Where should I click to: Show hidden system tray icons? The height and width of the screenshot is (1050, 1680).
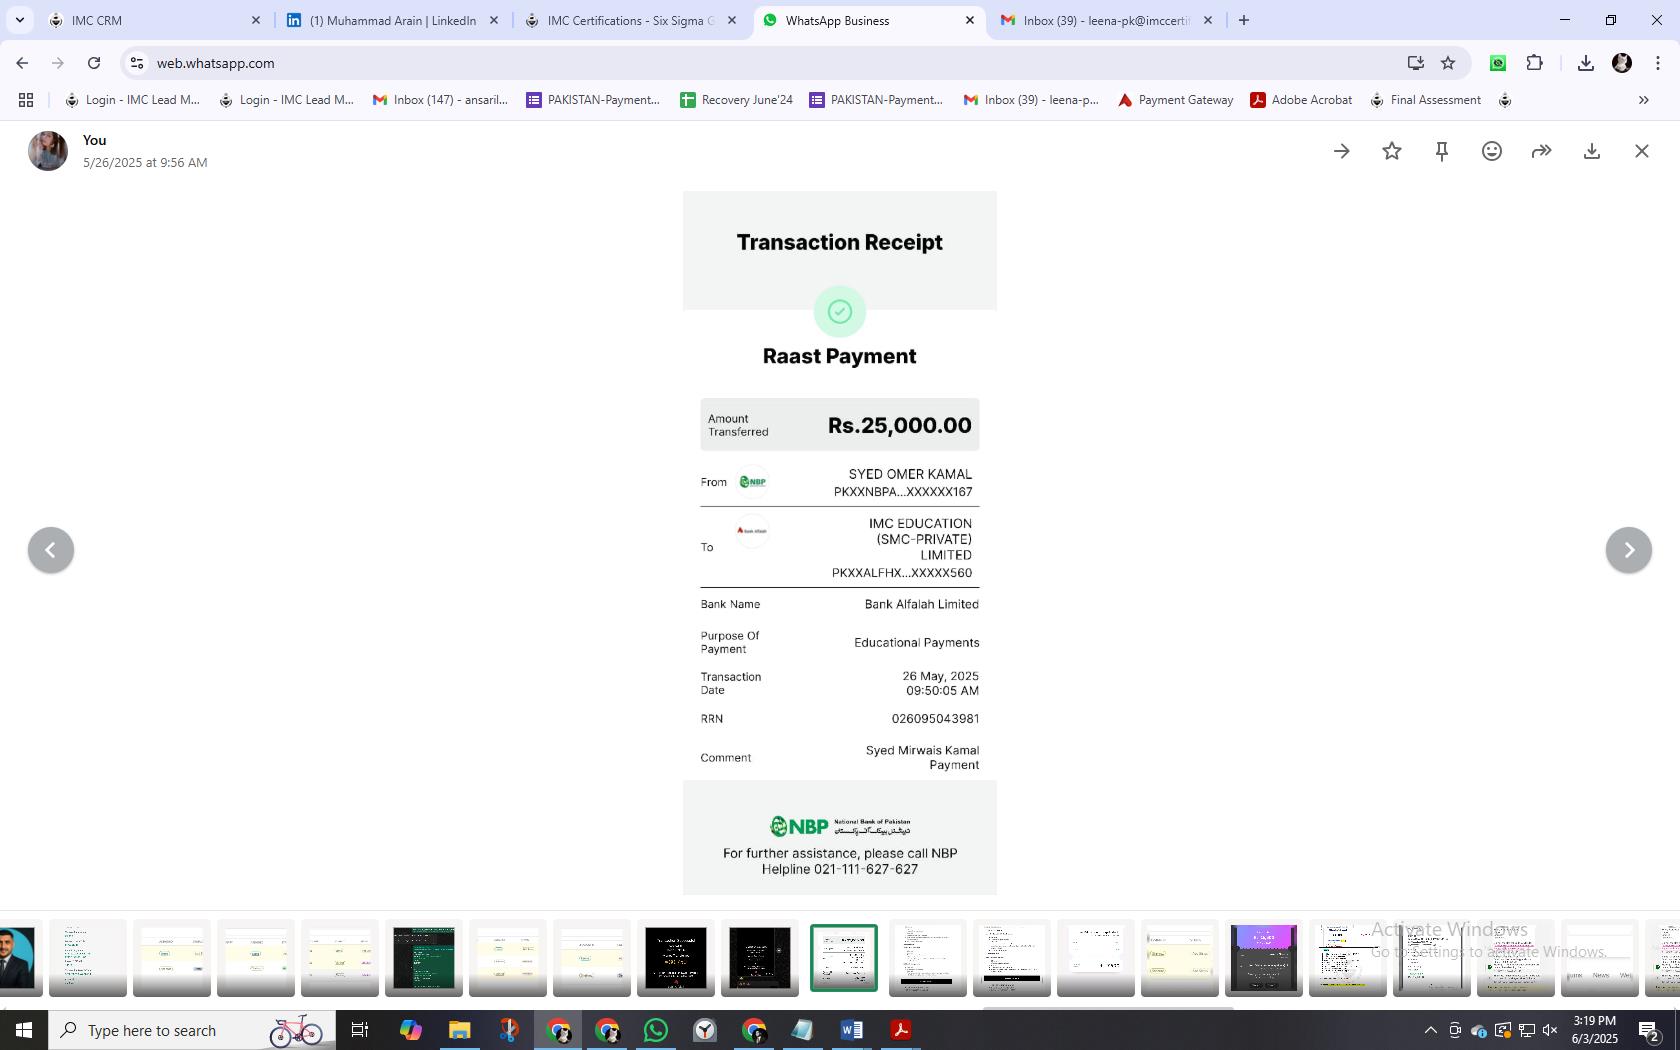point(1430,1030)
